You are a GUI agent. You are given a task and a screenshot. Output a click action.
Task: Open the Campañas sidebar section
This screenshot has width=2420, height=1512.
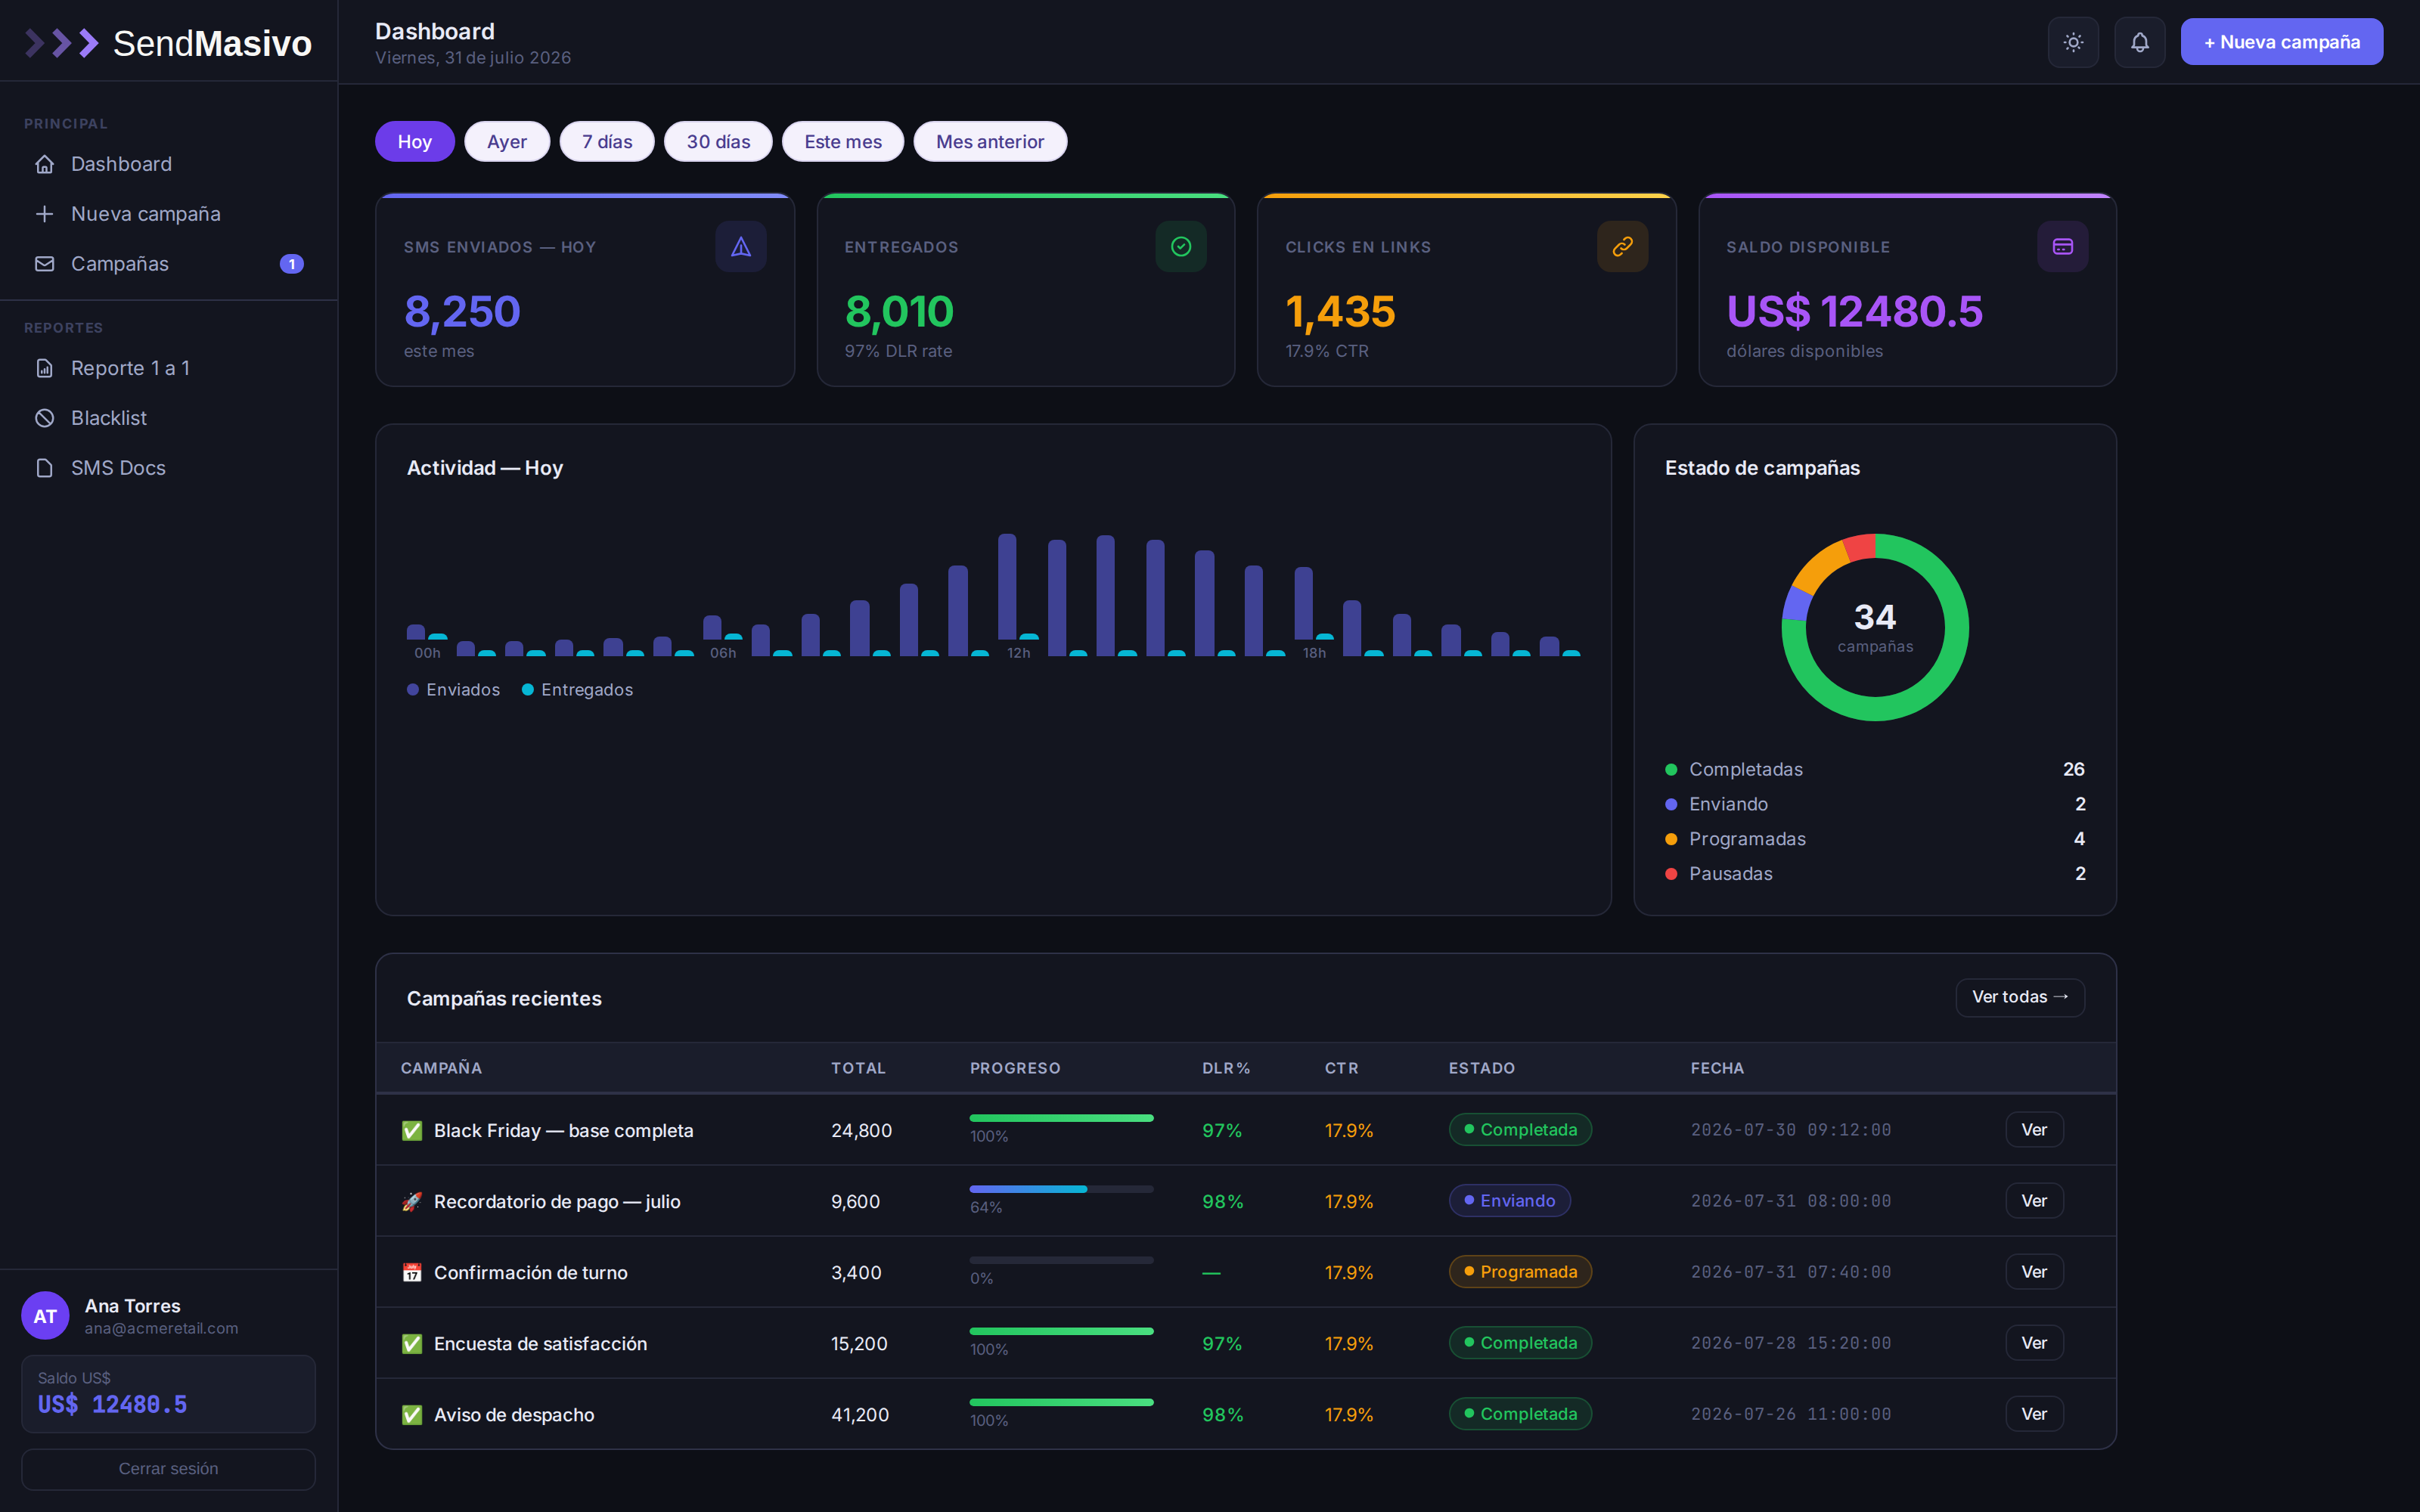pyautogui.click(x=169, y=264)
